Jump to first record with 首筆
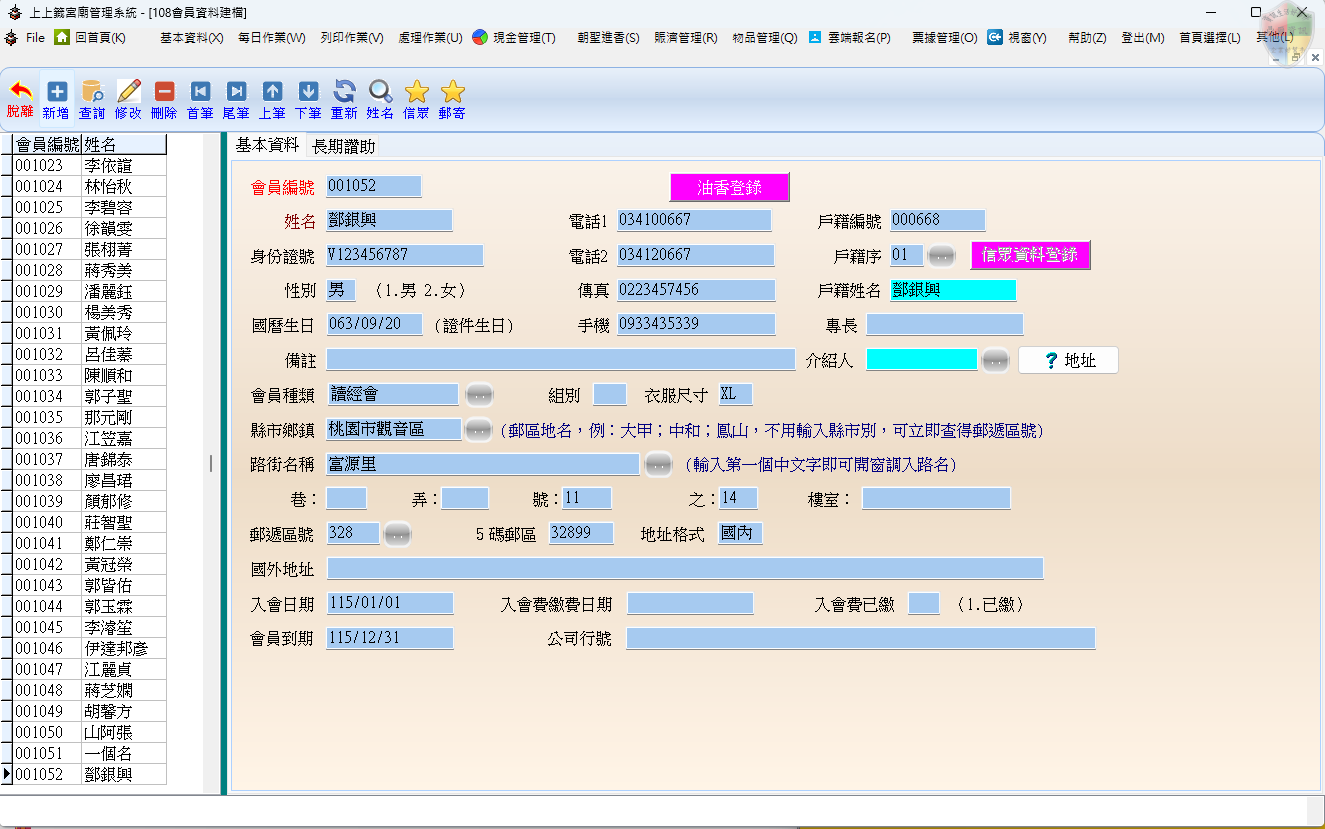The image size is (1325, 829). (200, 92)
